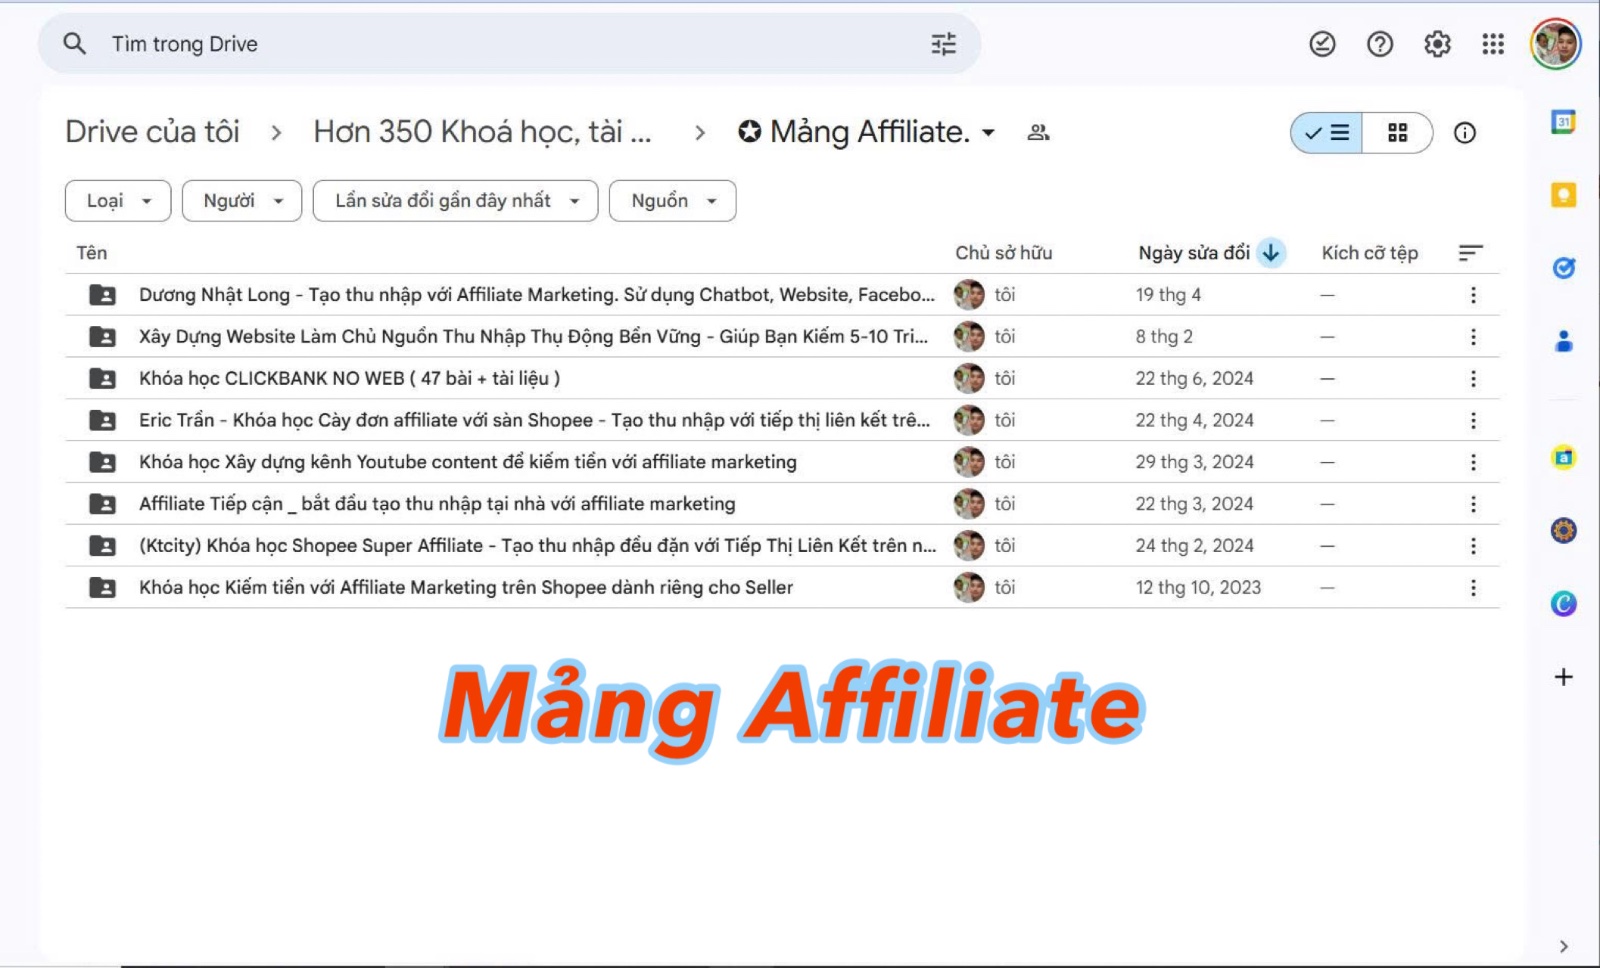Open more actions for Ktcity Shopee Super folder
This screenshot has width=1600, height=968.
pyautogui.click(x=1472, y=546)
